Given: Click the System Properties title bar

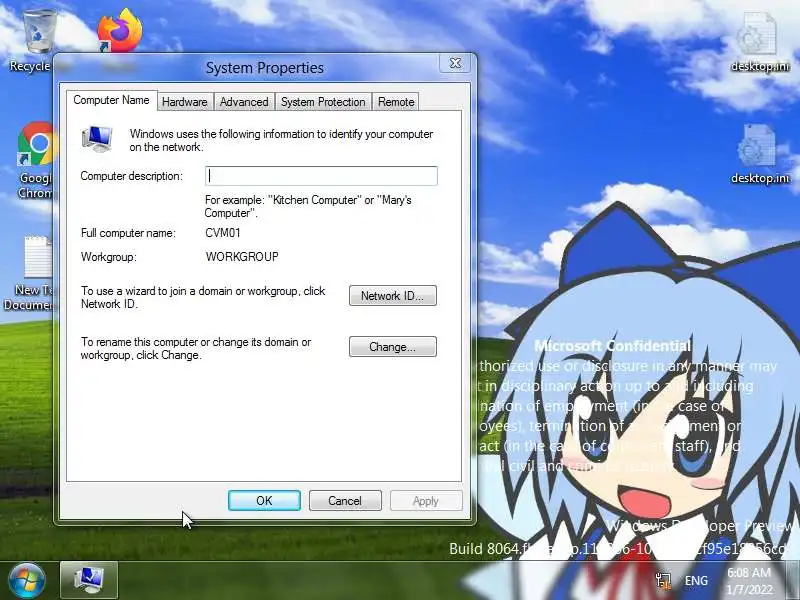Looking at the screenshot, I should coord(264,67).
